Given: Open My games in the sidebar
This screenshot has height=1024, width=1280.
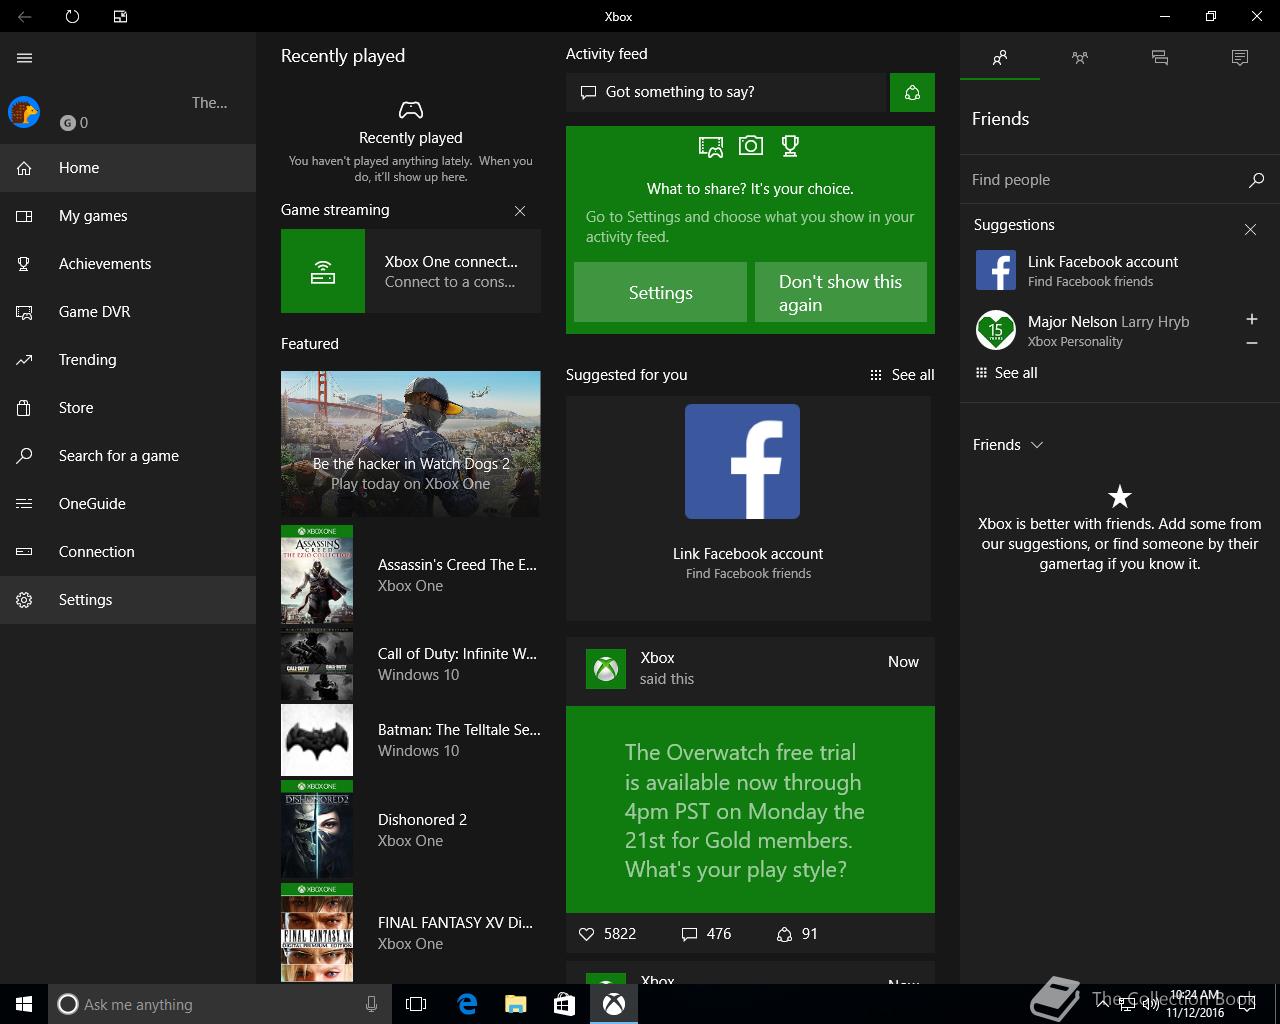Looking at the screenshot, I should tap(128, 216).
